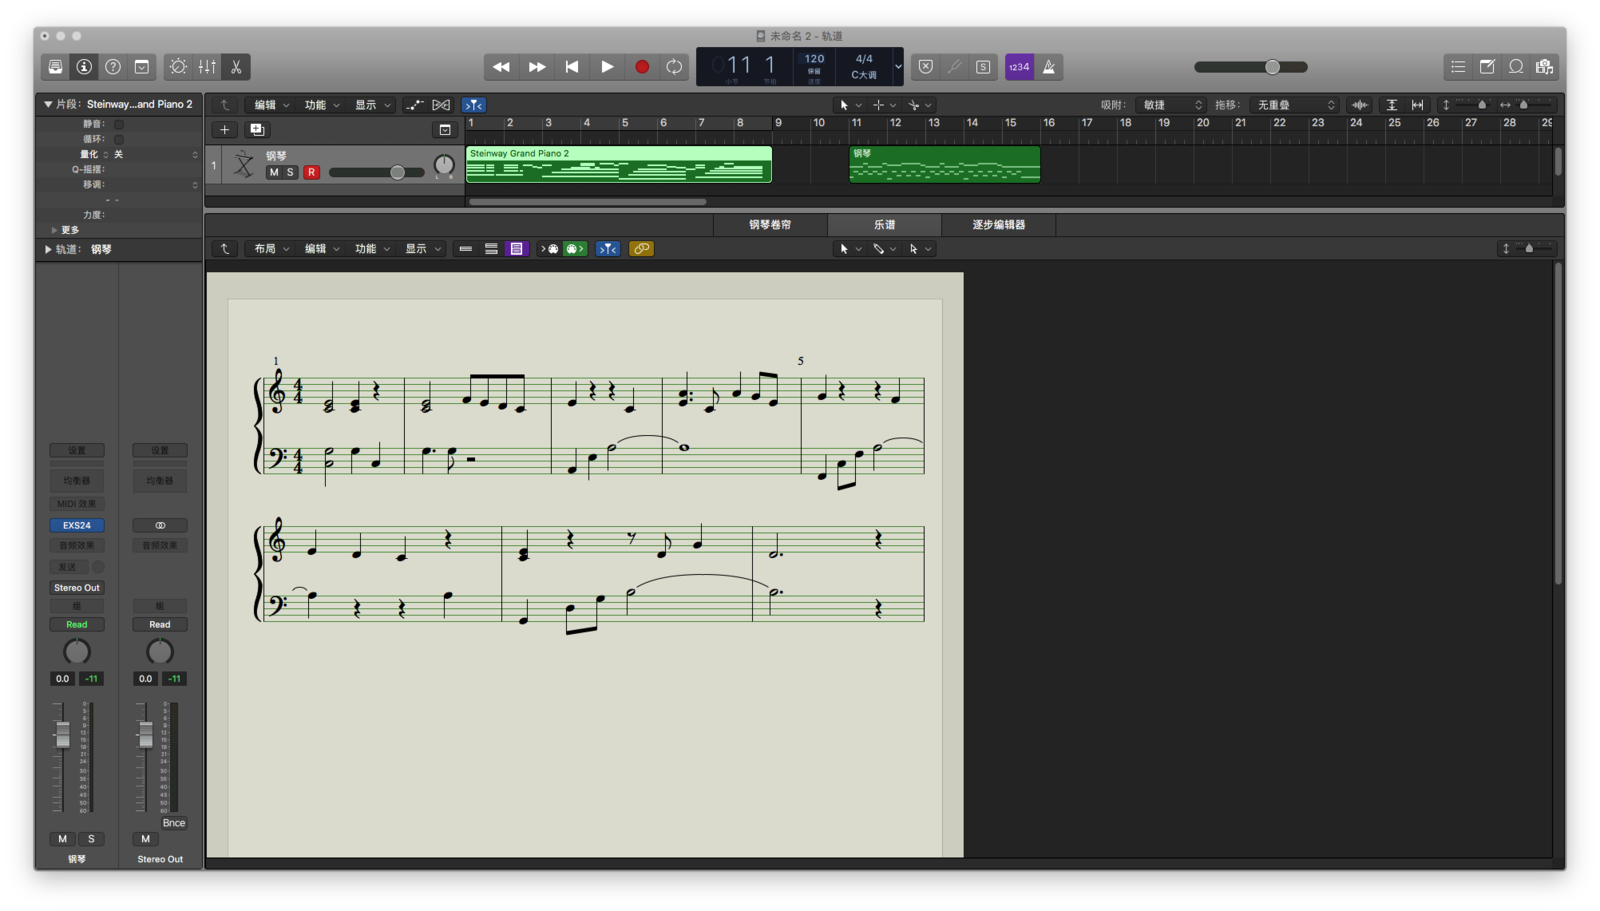Open the 拖移 drag dropdown 无重叠

(x=1295, y=105)
